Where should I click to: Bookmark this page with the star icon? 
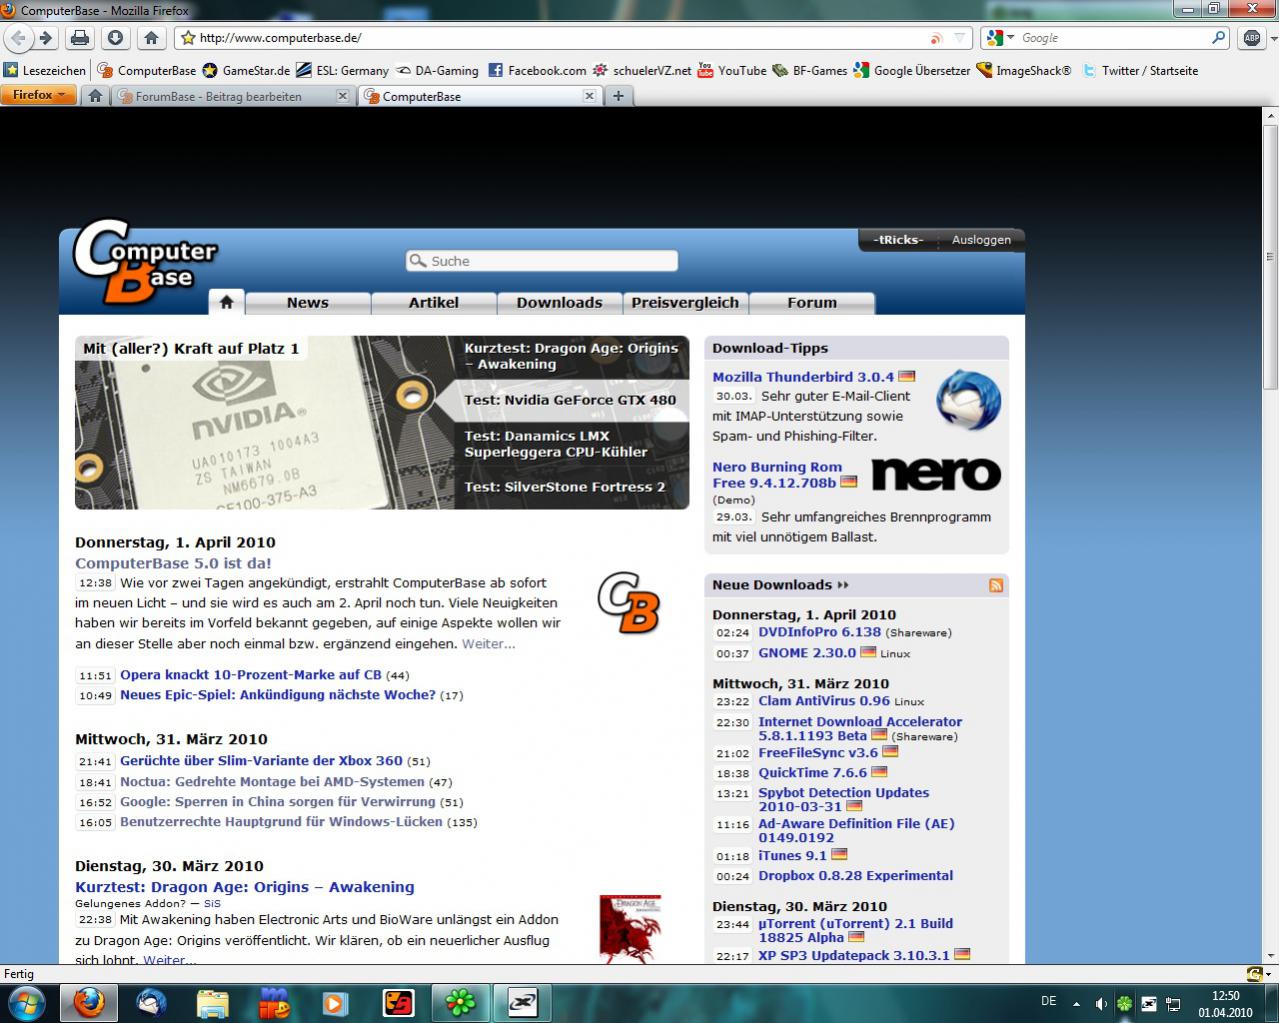pyautogui.click(x=187, y=38)
